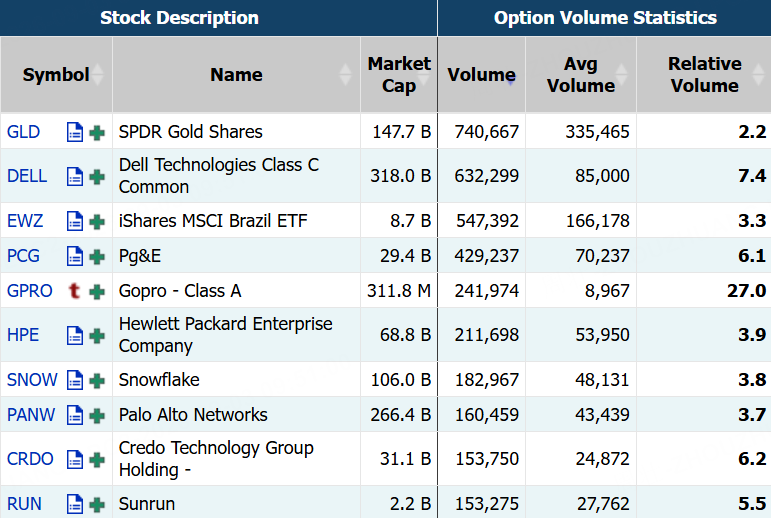Click the red t icon beside GPRO
The image size is (771, 518).
74,291
